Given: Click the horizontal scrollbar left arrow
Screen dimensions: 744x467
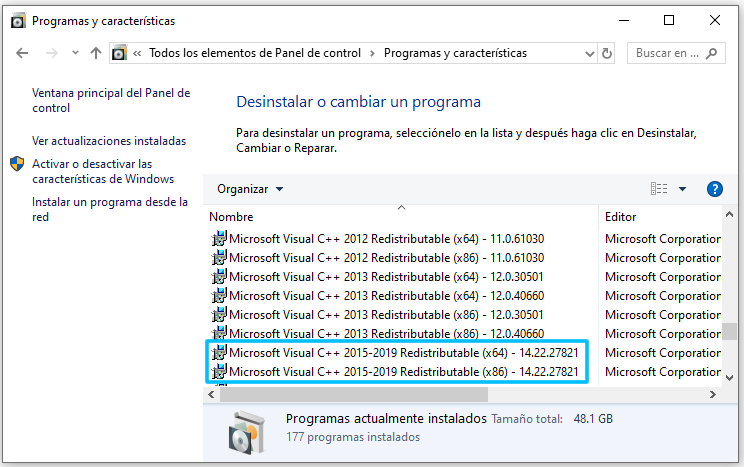Looking at the screenshot, I should coord(211,394).
